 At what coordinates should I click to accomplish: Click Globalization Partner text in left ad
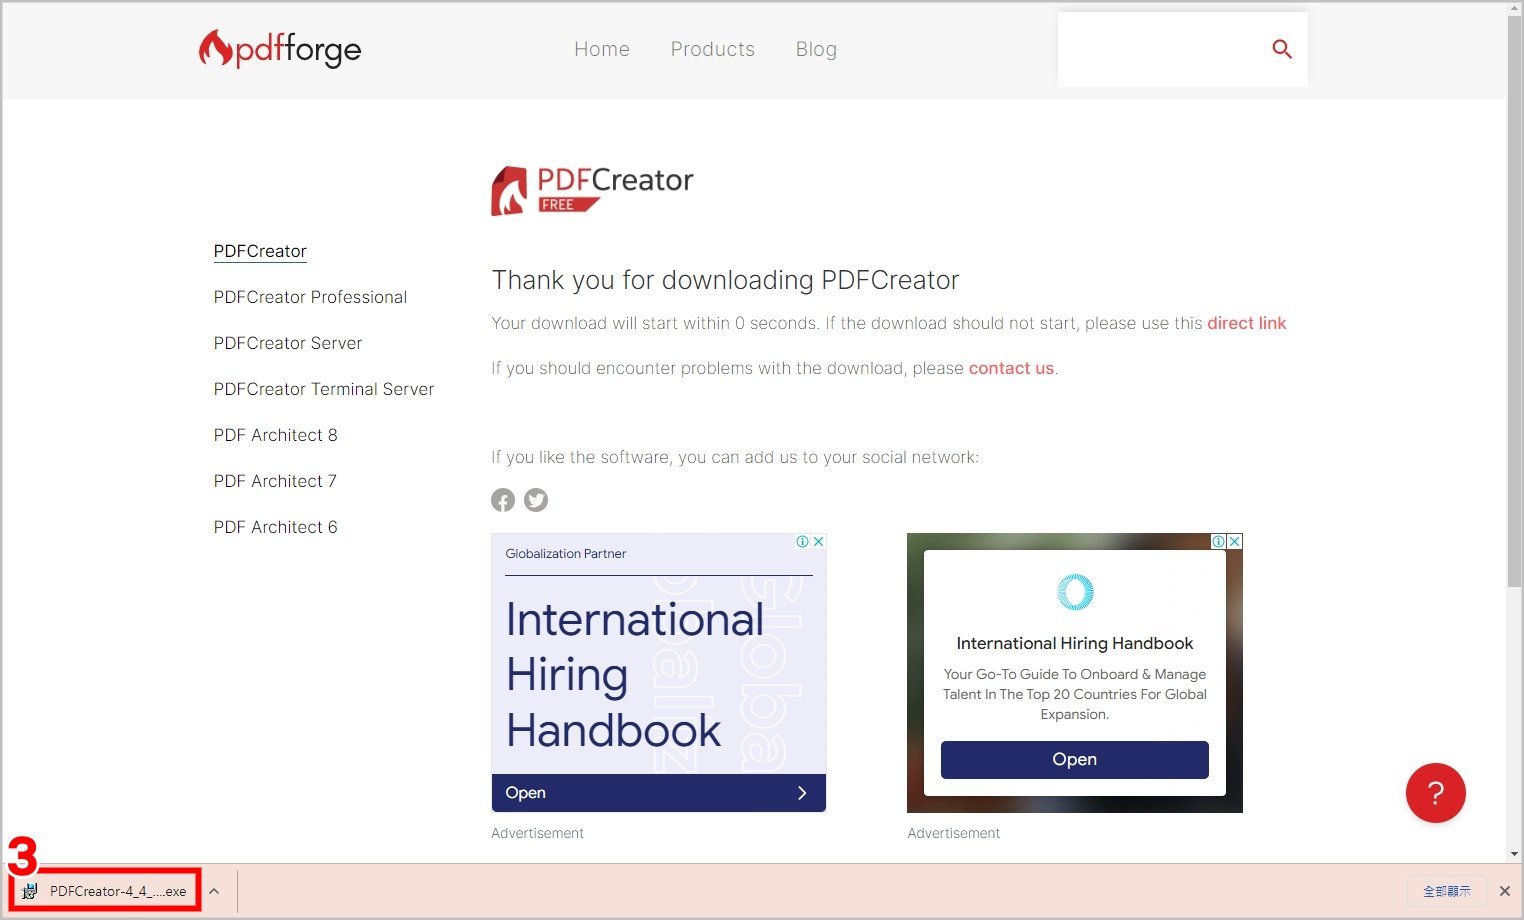coord(566,553)
